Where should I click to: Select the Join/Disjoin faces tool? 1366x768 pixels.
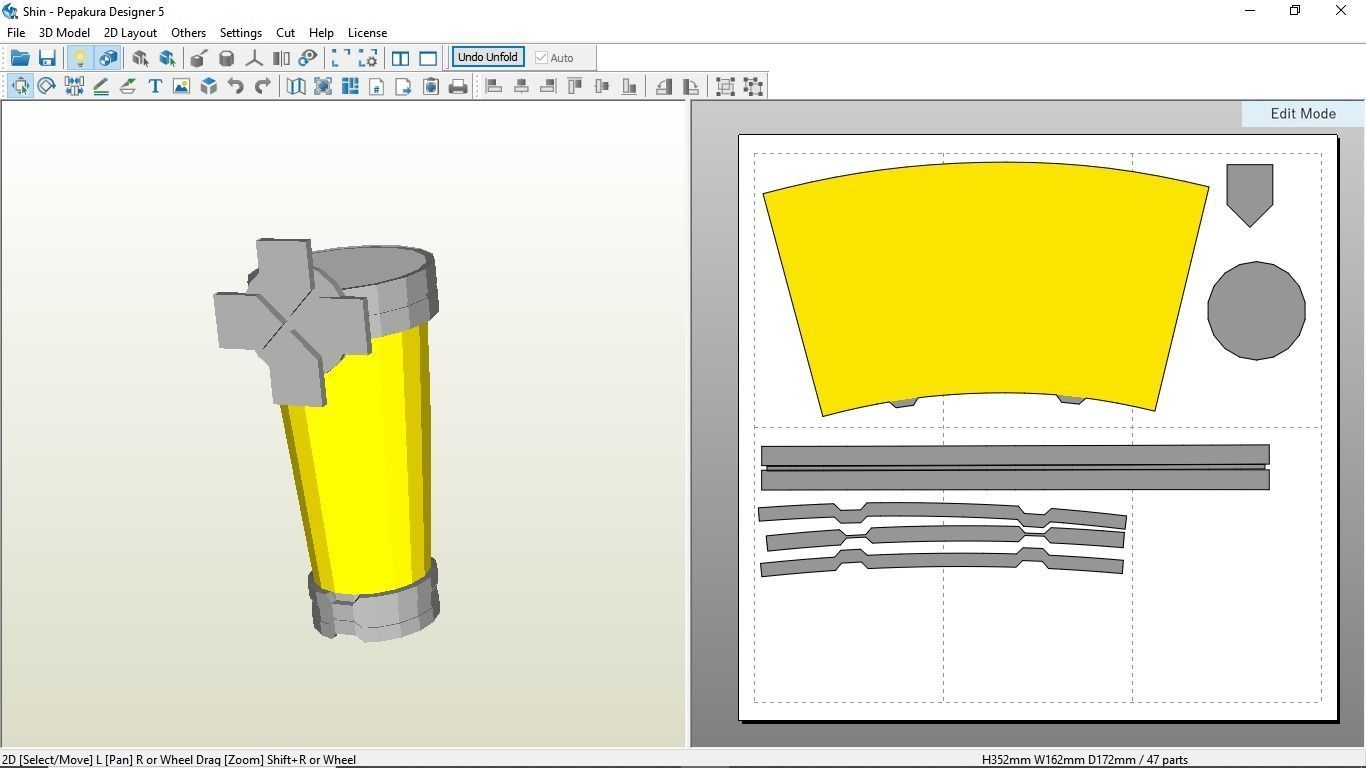tap(74, 87)
